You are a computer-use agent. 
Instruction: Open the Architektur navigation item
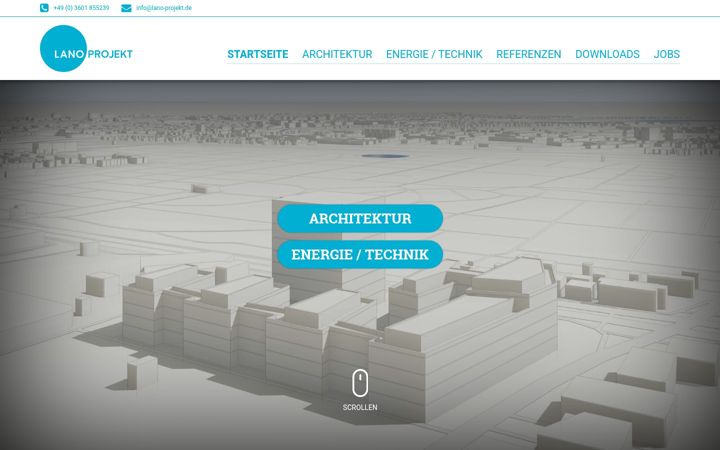(x=337, y=54)
